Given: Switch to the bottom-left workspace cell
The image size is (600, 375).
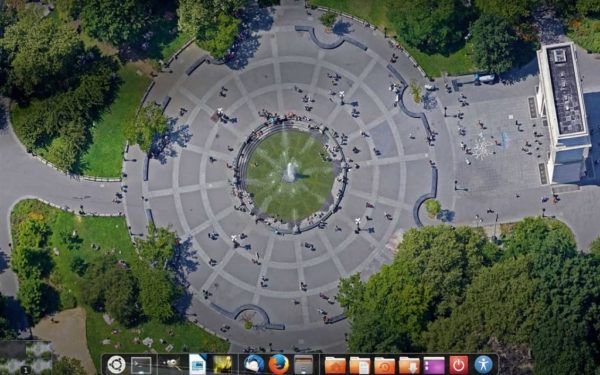Looking at the screenshot, I should click(13, 366).
